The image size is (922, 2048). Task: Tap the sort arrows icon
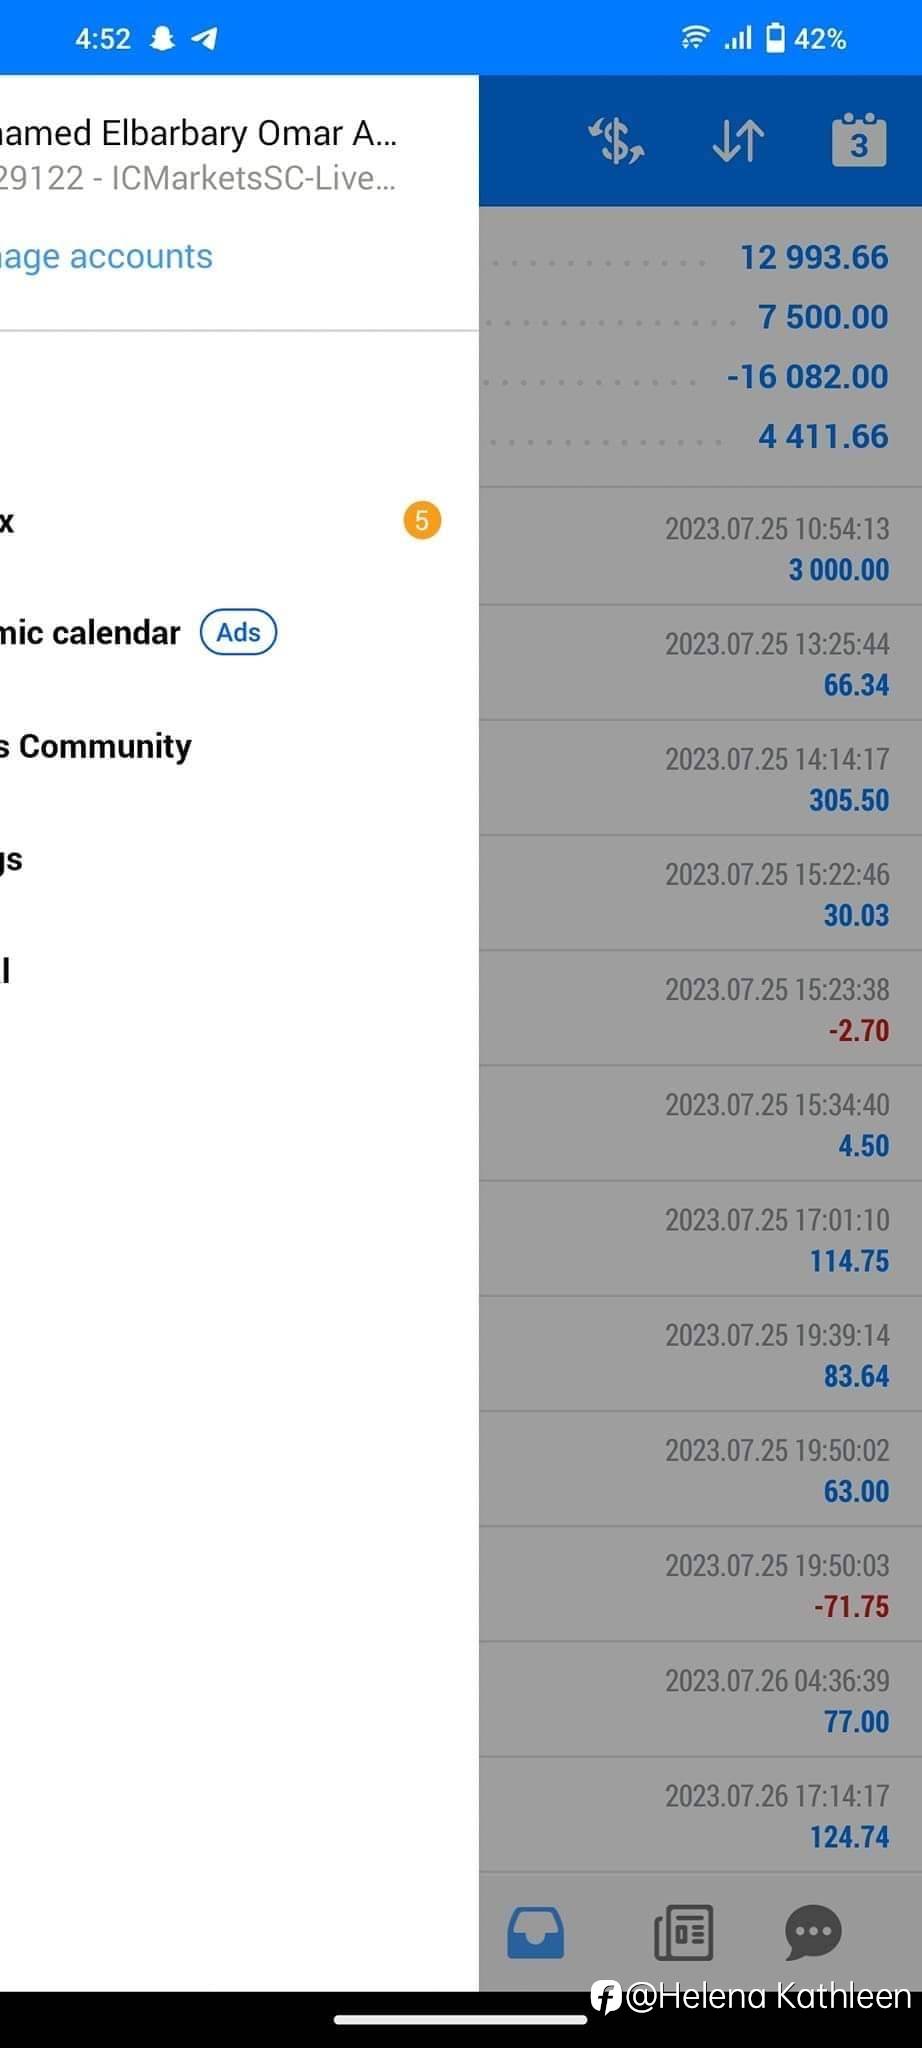coord(738,141)
